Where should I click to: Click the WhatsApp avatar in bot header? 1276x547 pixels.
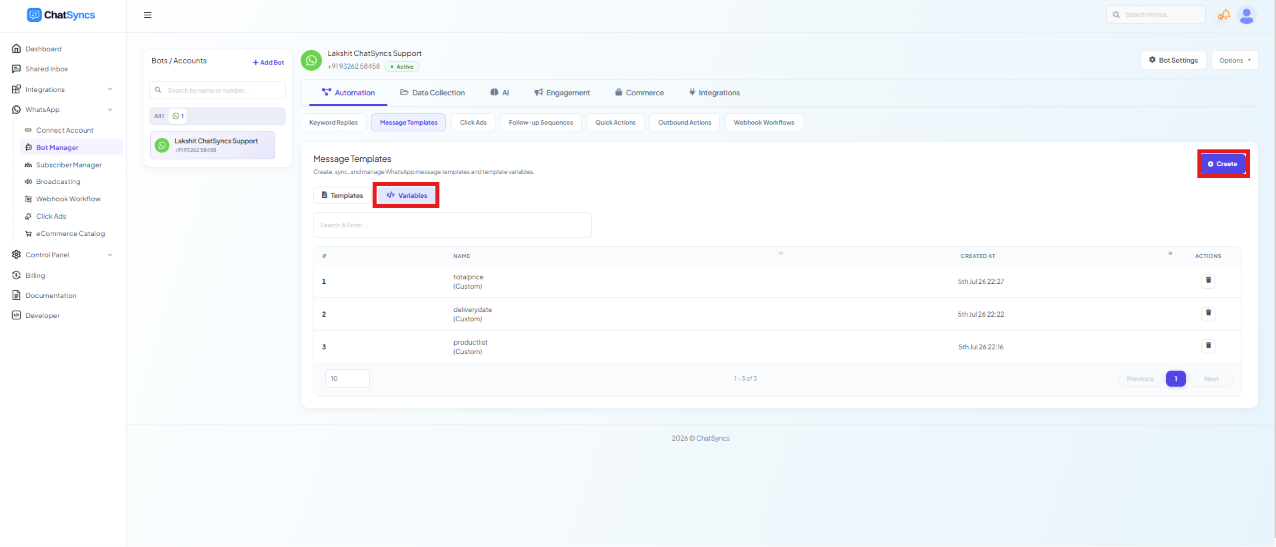[312, 60]
